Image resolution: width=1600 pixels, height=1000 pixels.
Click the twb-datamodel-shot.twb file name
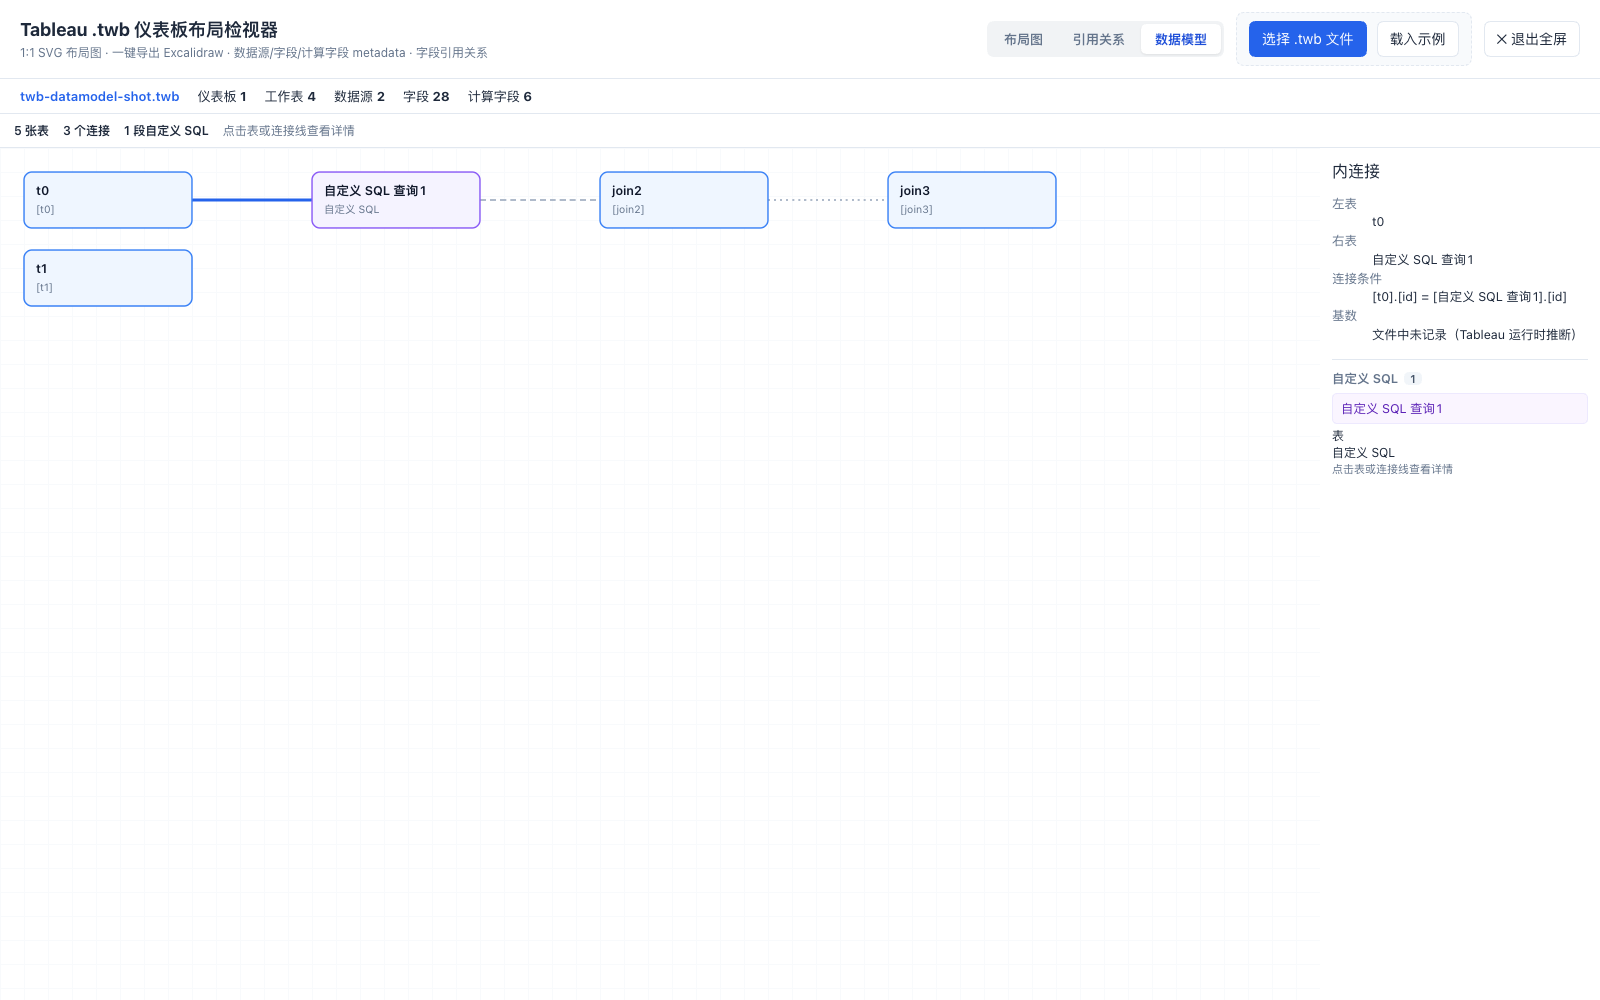click(x=100, y=97)
